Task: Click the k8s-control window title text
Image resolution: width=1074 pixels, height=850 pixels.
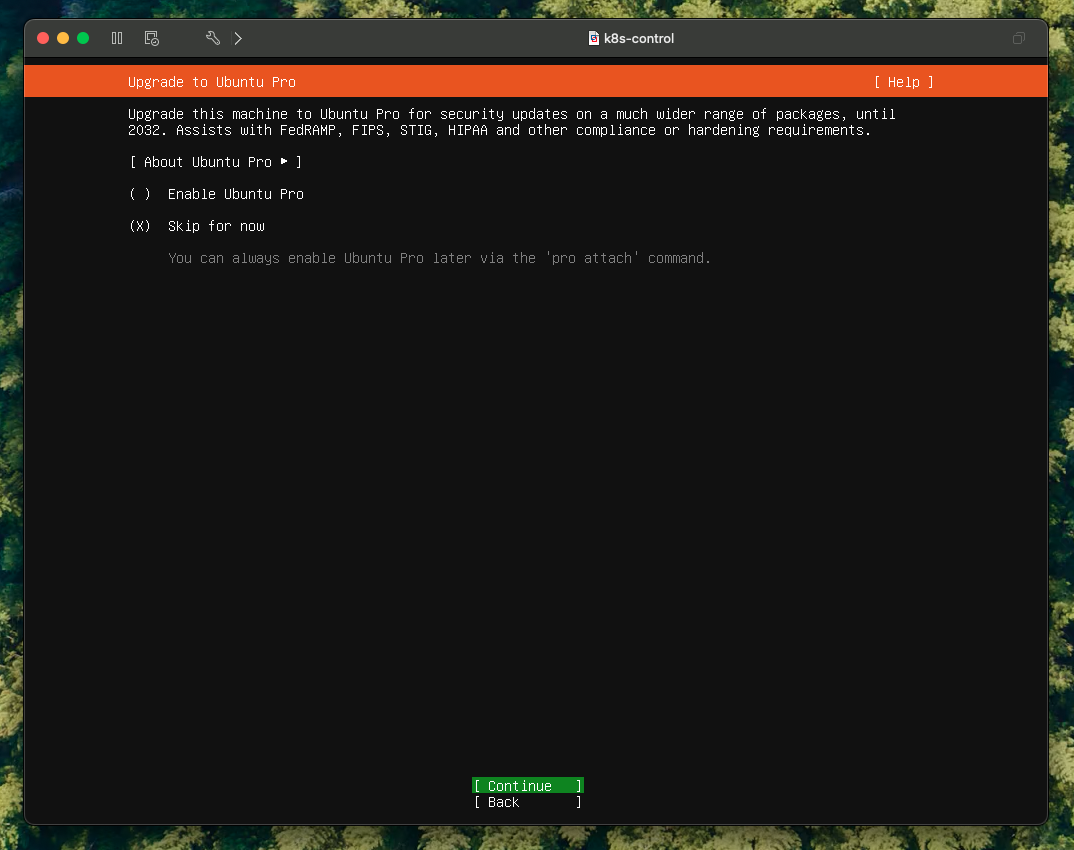Action: click(639, 39)
